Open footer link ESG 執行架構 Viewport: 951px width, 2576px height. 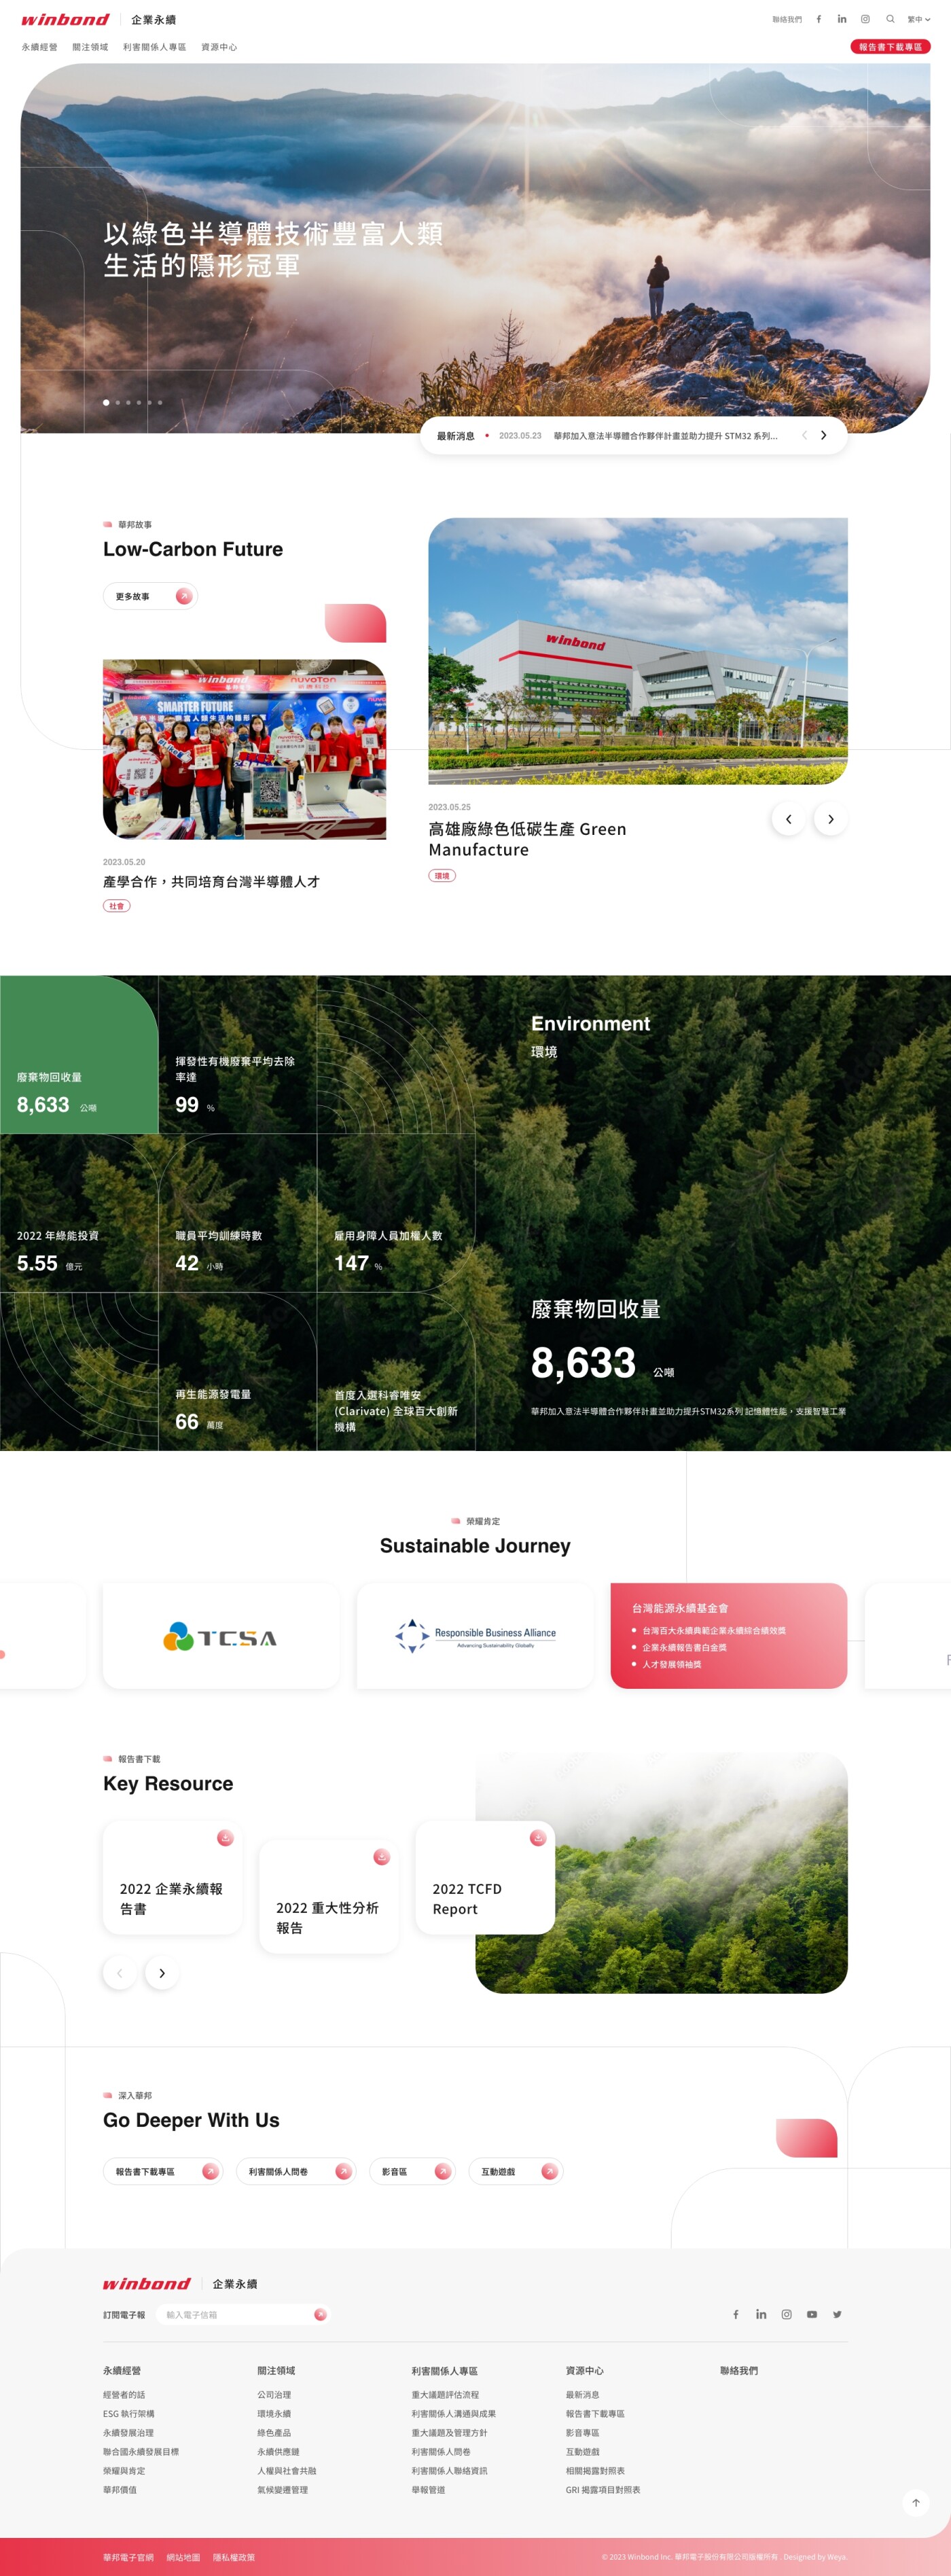129,2414
